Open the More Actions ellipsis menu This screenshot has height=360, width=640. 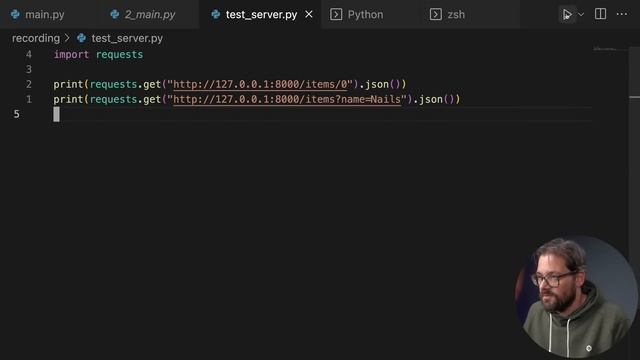point(622,14)
